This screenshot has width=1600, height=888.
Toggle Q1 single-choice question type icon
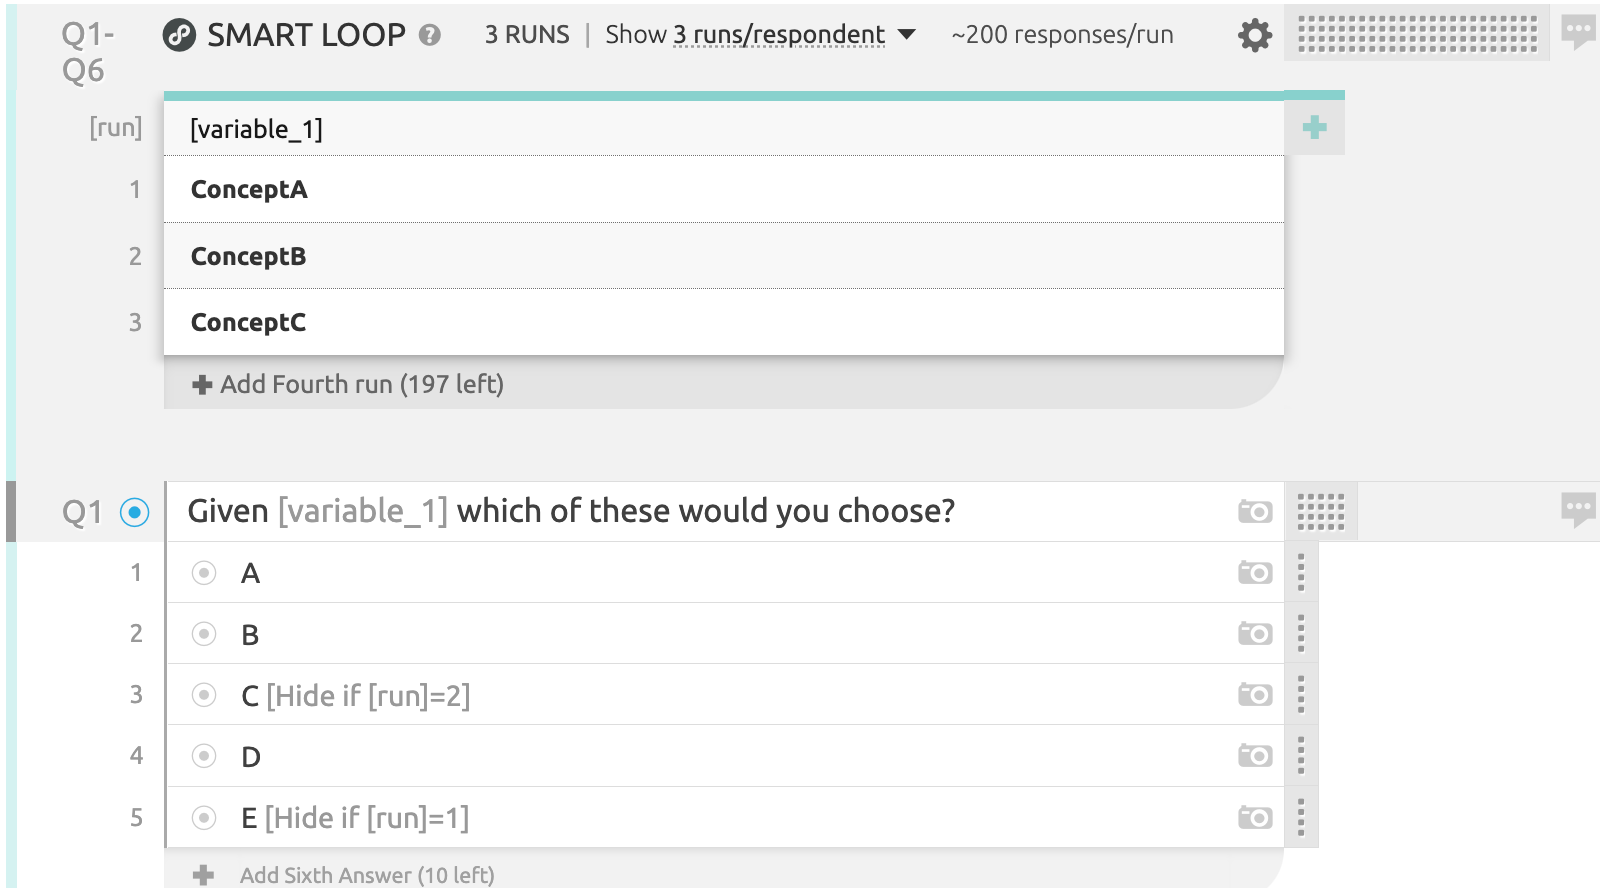tap(134, 513)
